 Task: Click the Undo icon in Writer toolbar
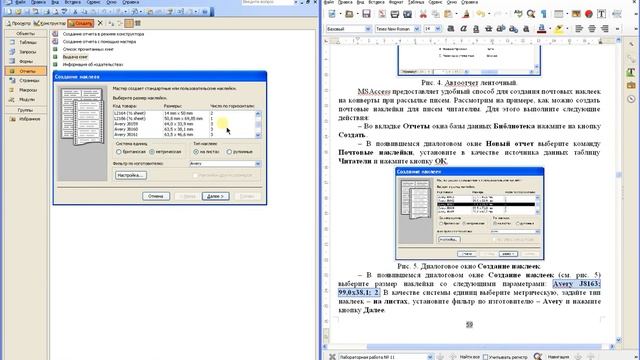pos(480,14)
